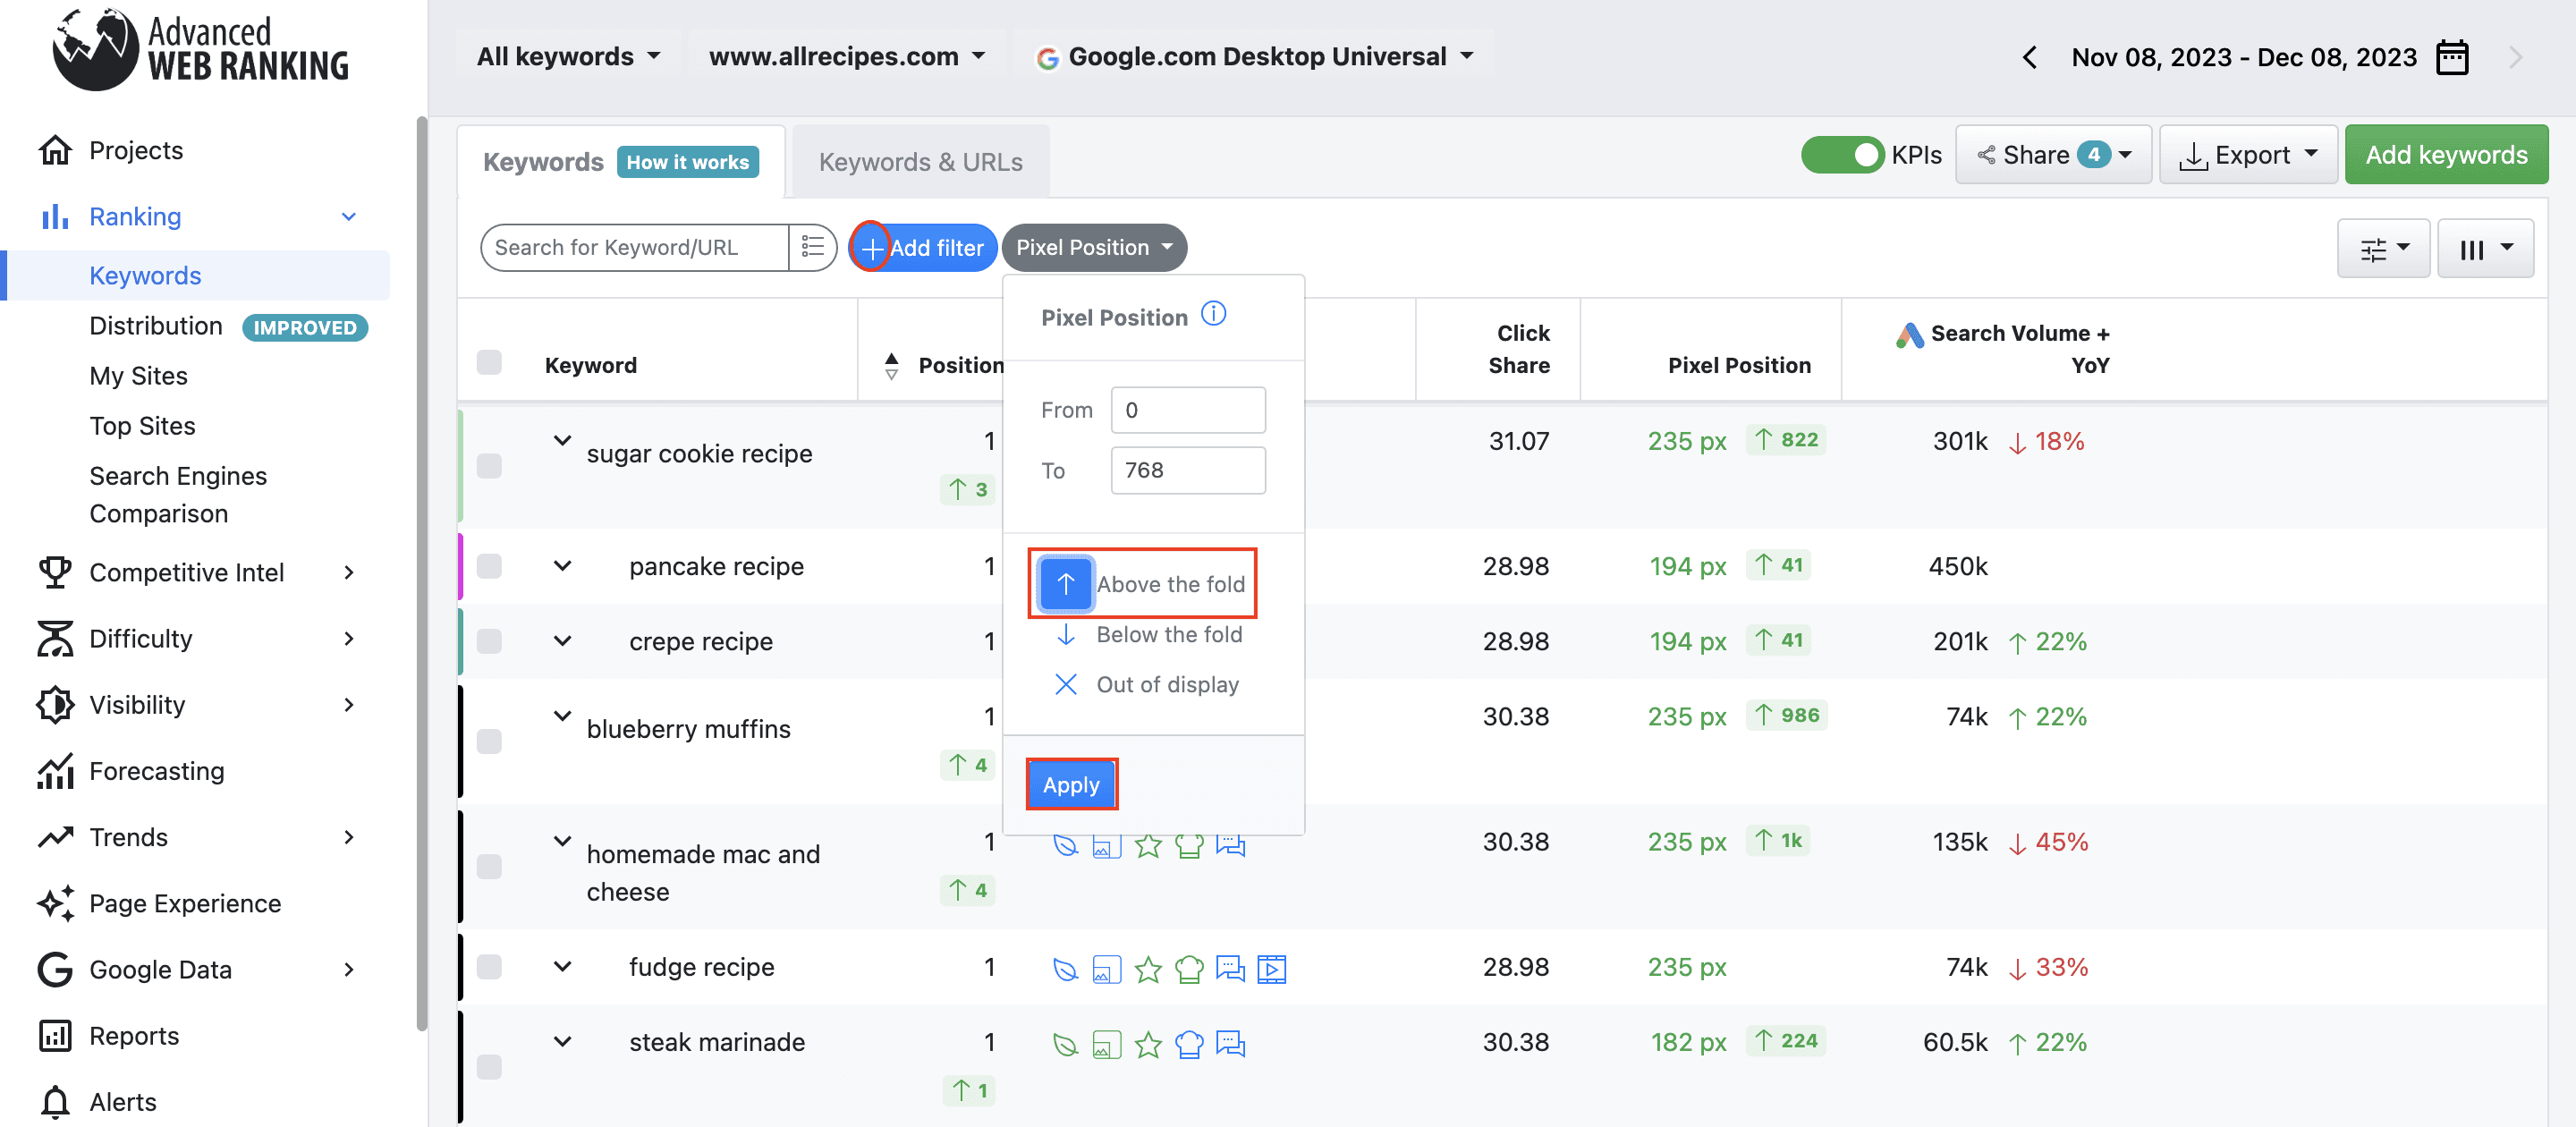Switch to the Keywords & URLs tab
Viewport: 2576px width, 1127px height.
(920, 162)
